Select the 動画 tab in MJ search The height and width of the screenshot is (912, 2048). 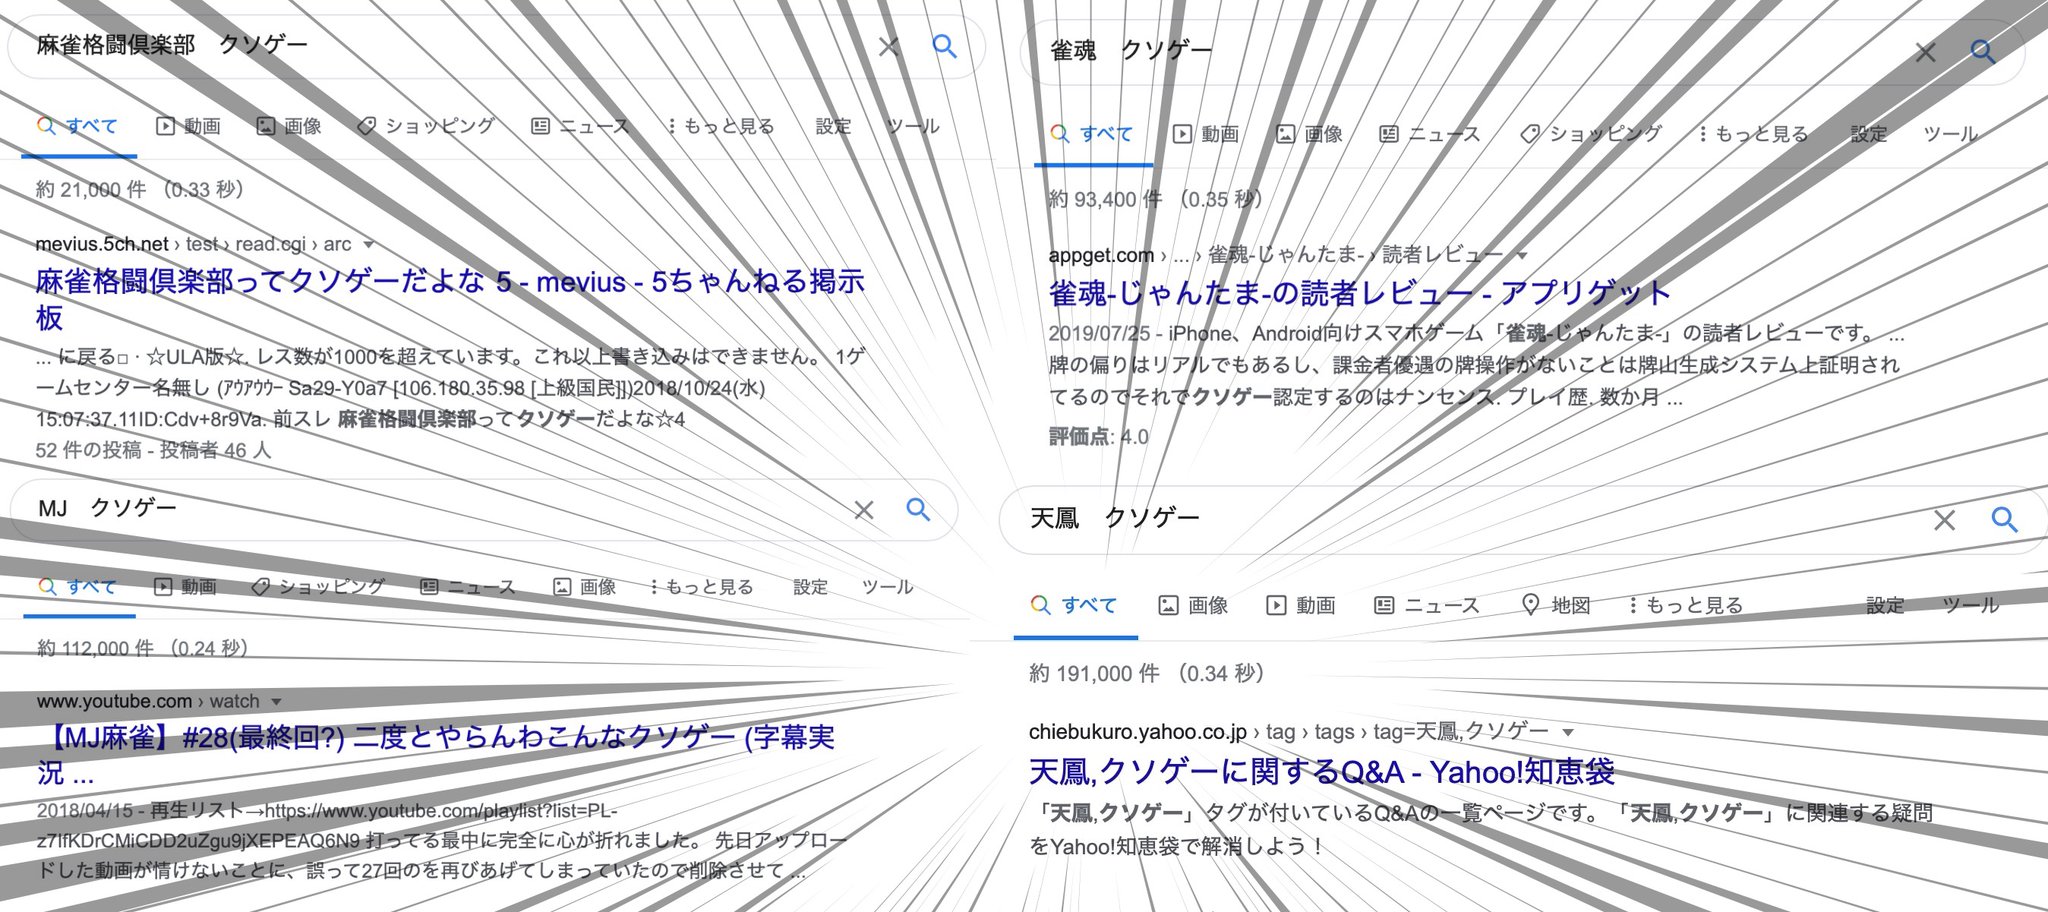pos(185,587)
